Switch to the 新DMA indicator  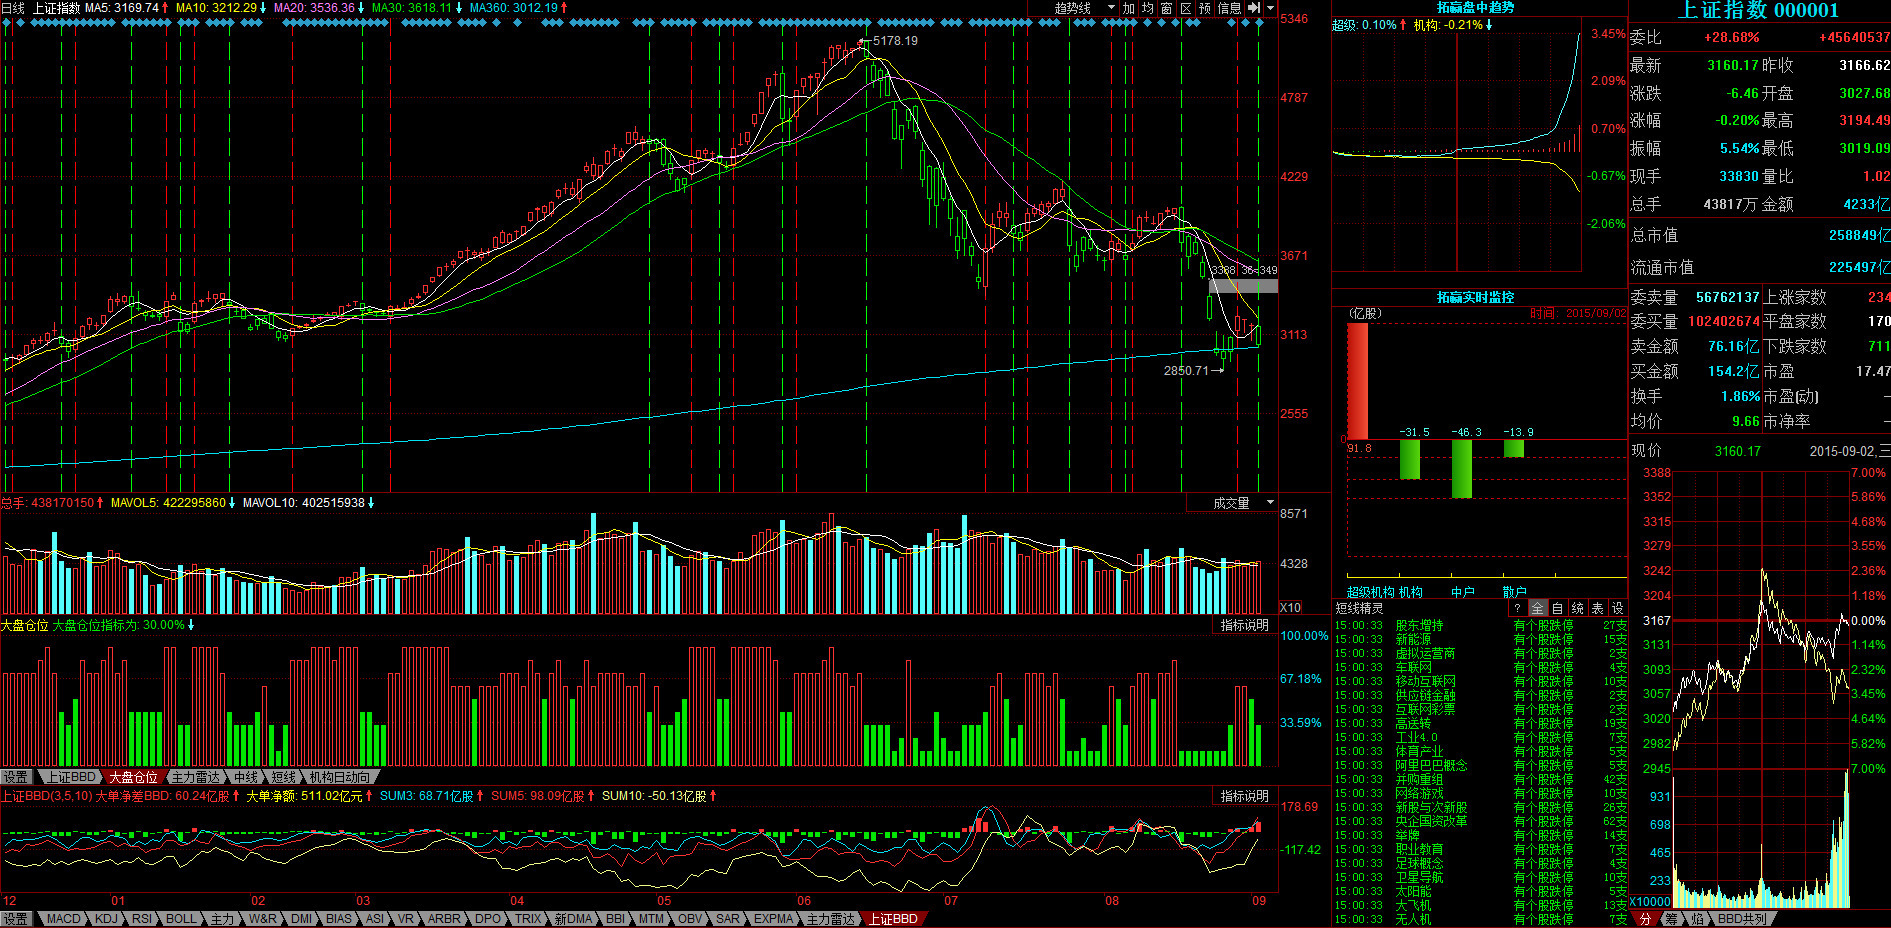pos(573,919)
